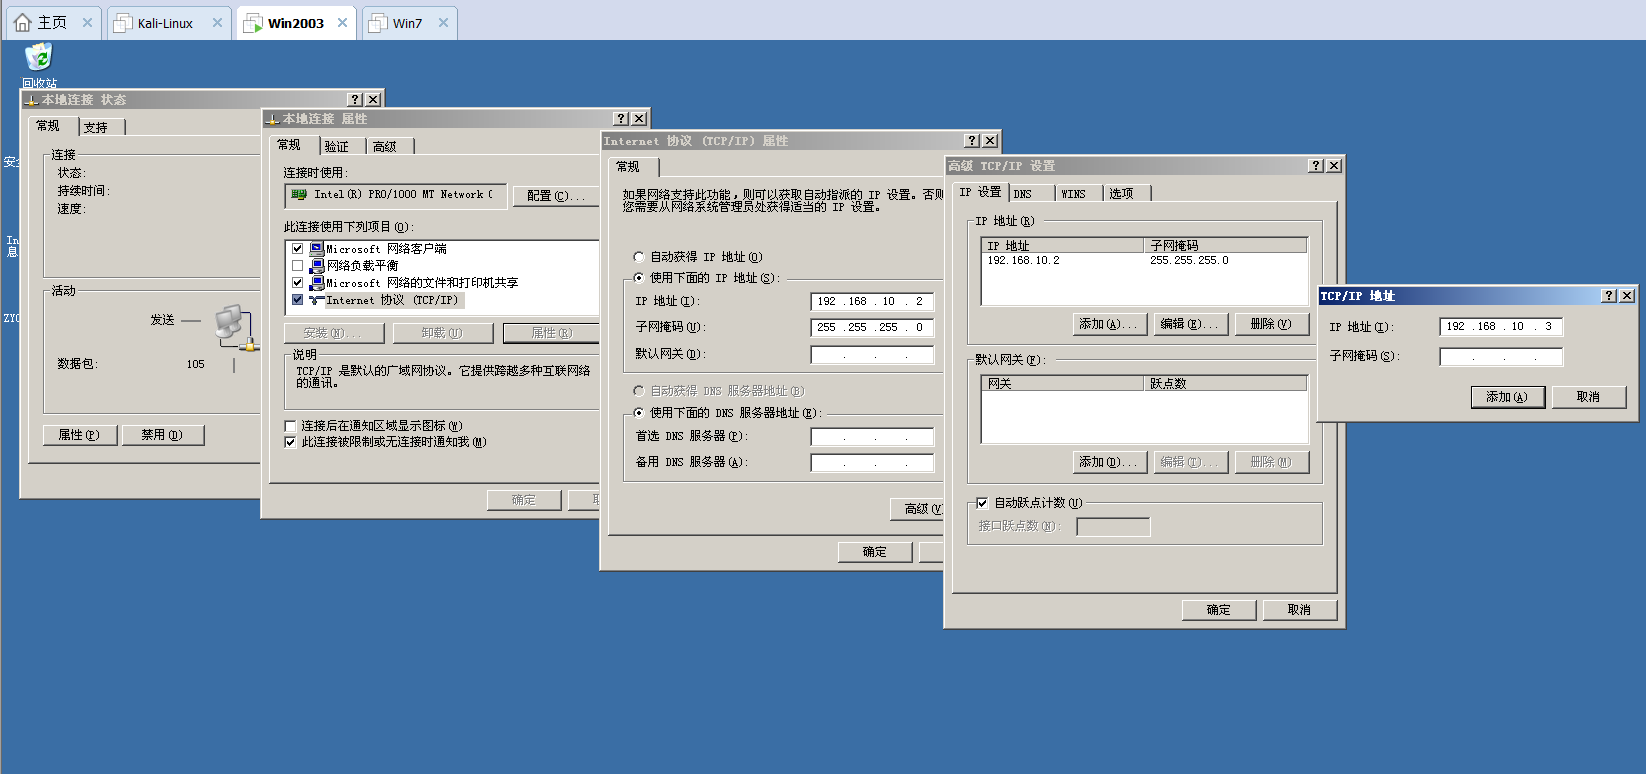Select 自动获得 IP 地址 radio button
Viewport: 1646px width, 774px height.
click(639, 257)
